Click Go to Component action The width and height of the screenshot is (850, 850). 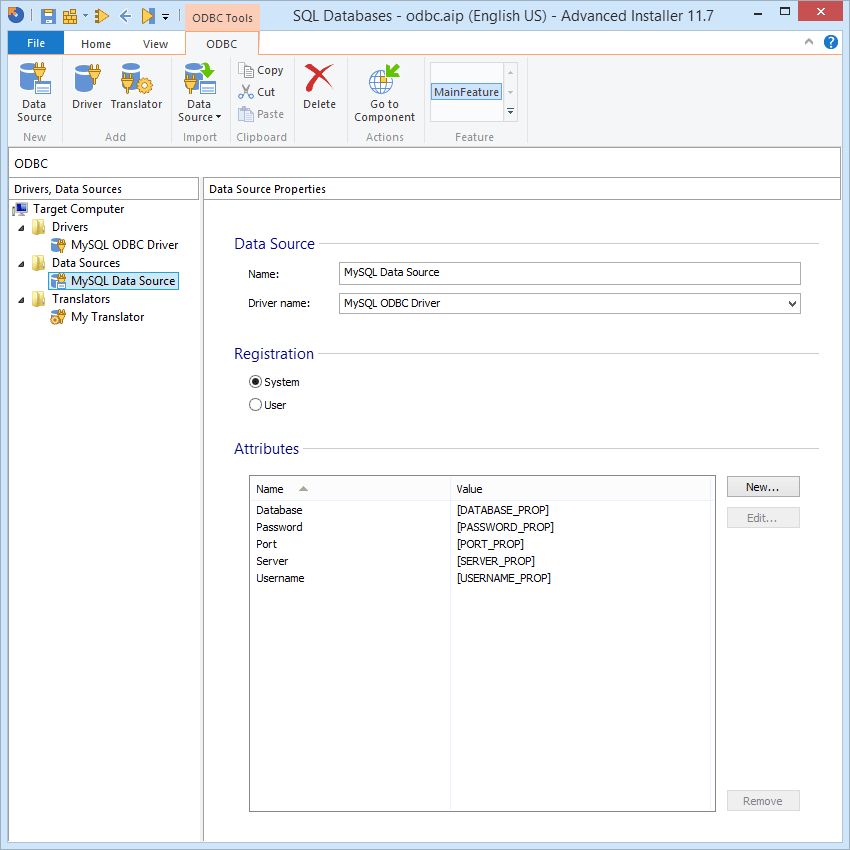(384, 92)
